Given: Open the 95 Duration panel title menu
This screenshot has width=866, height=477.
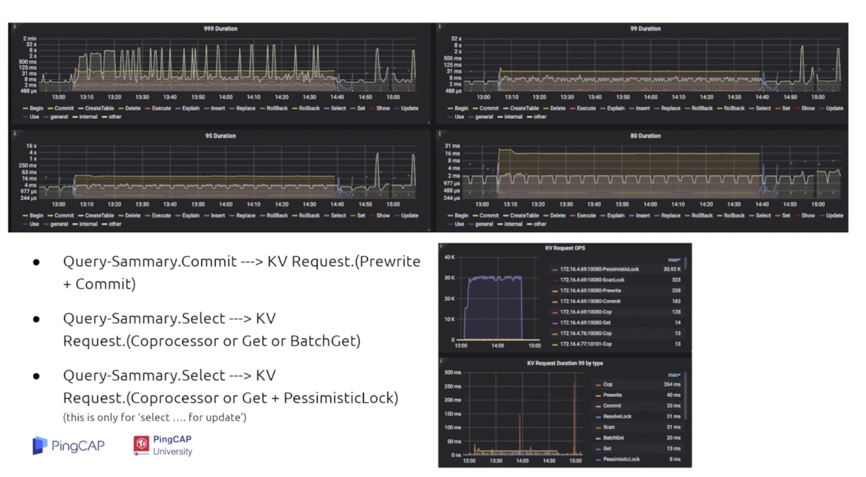Looking at the screenshot, I should (x=220, y=136).
